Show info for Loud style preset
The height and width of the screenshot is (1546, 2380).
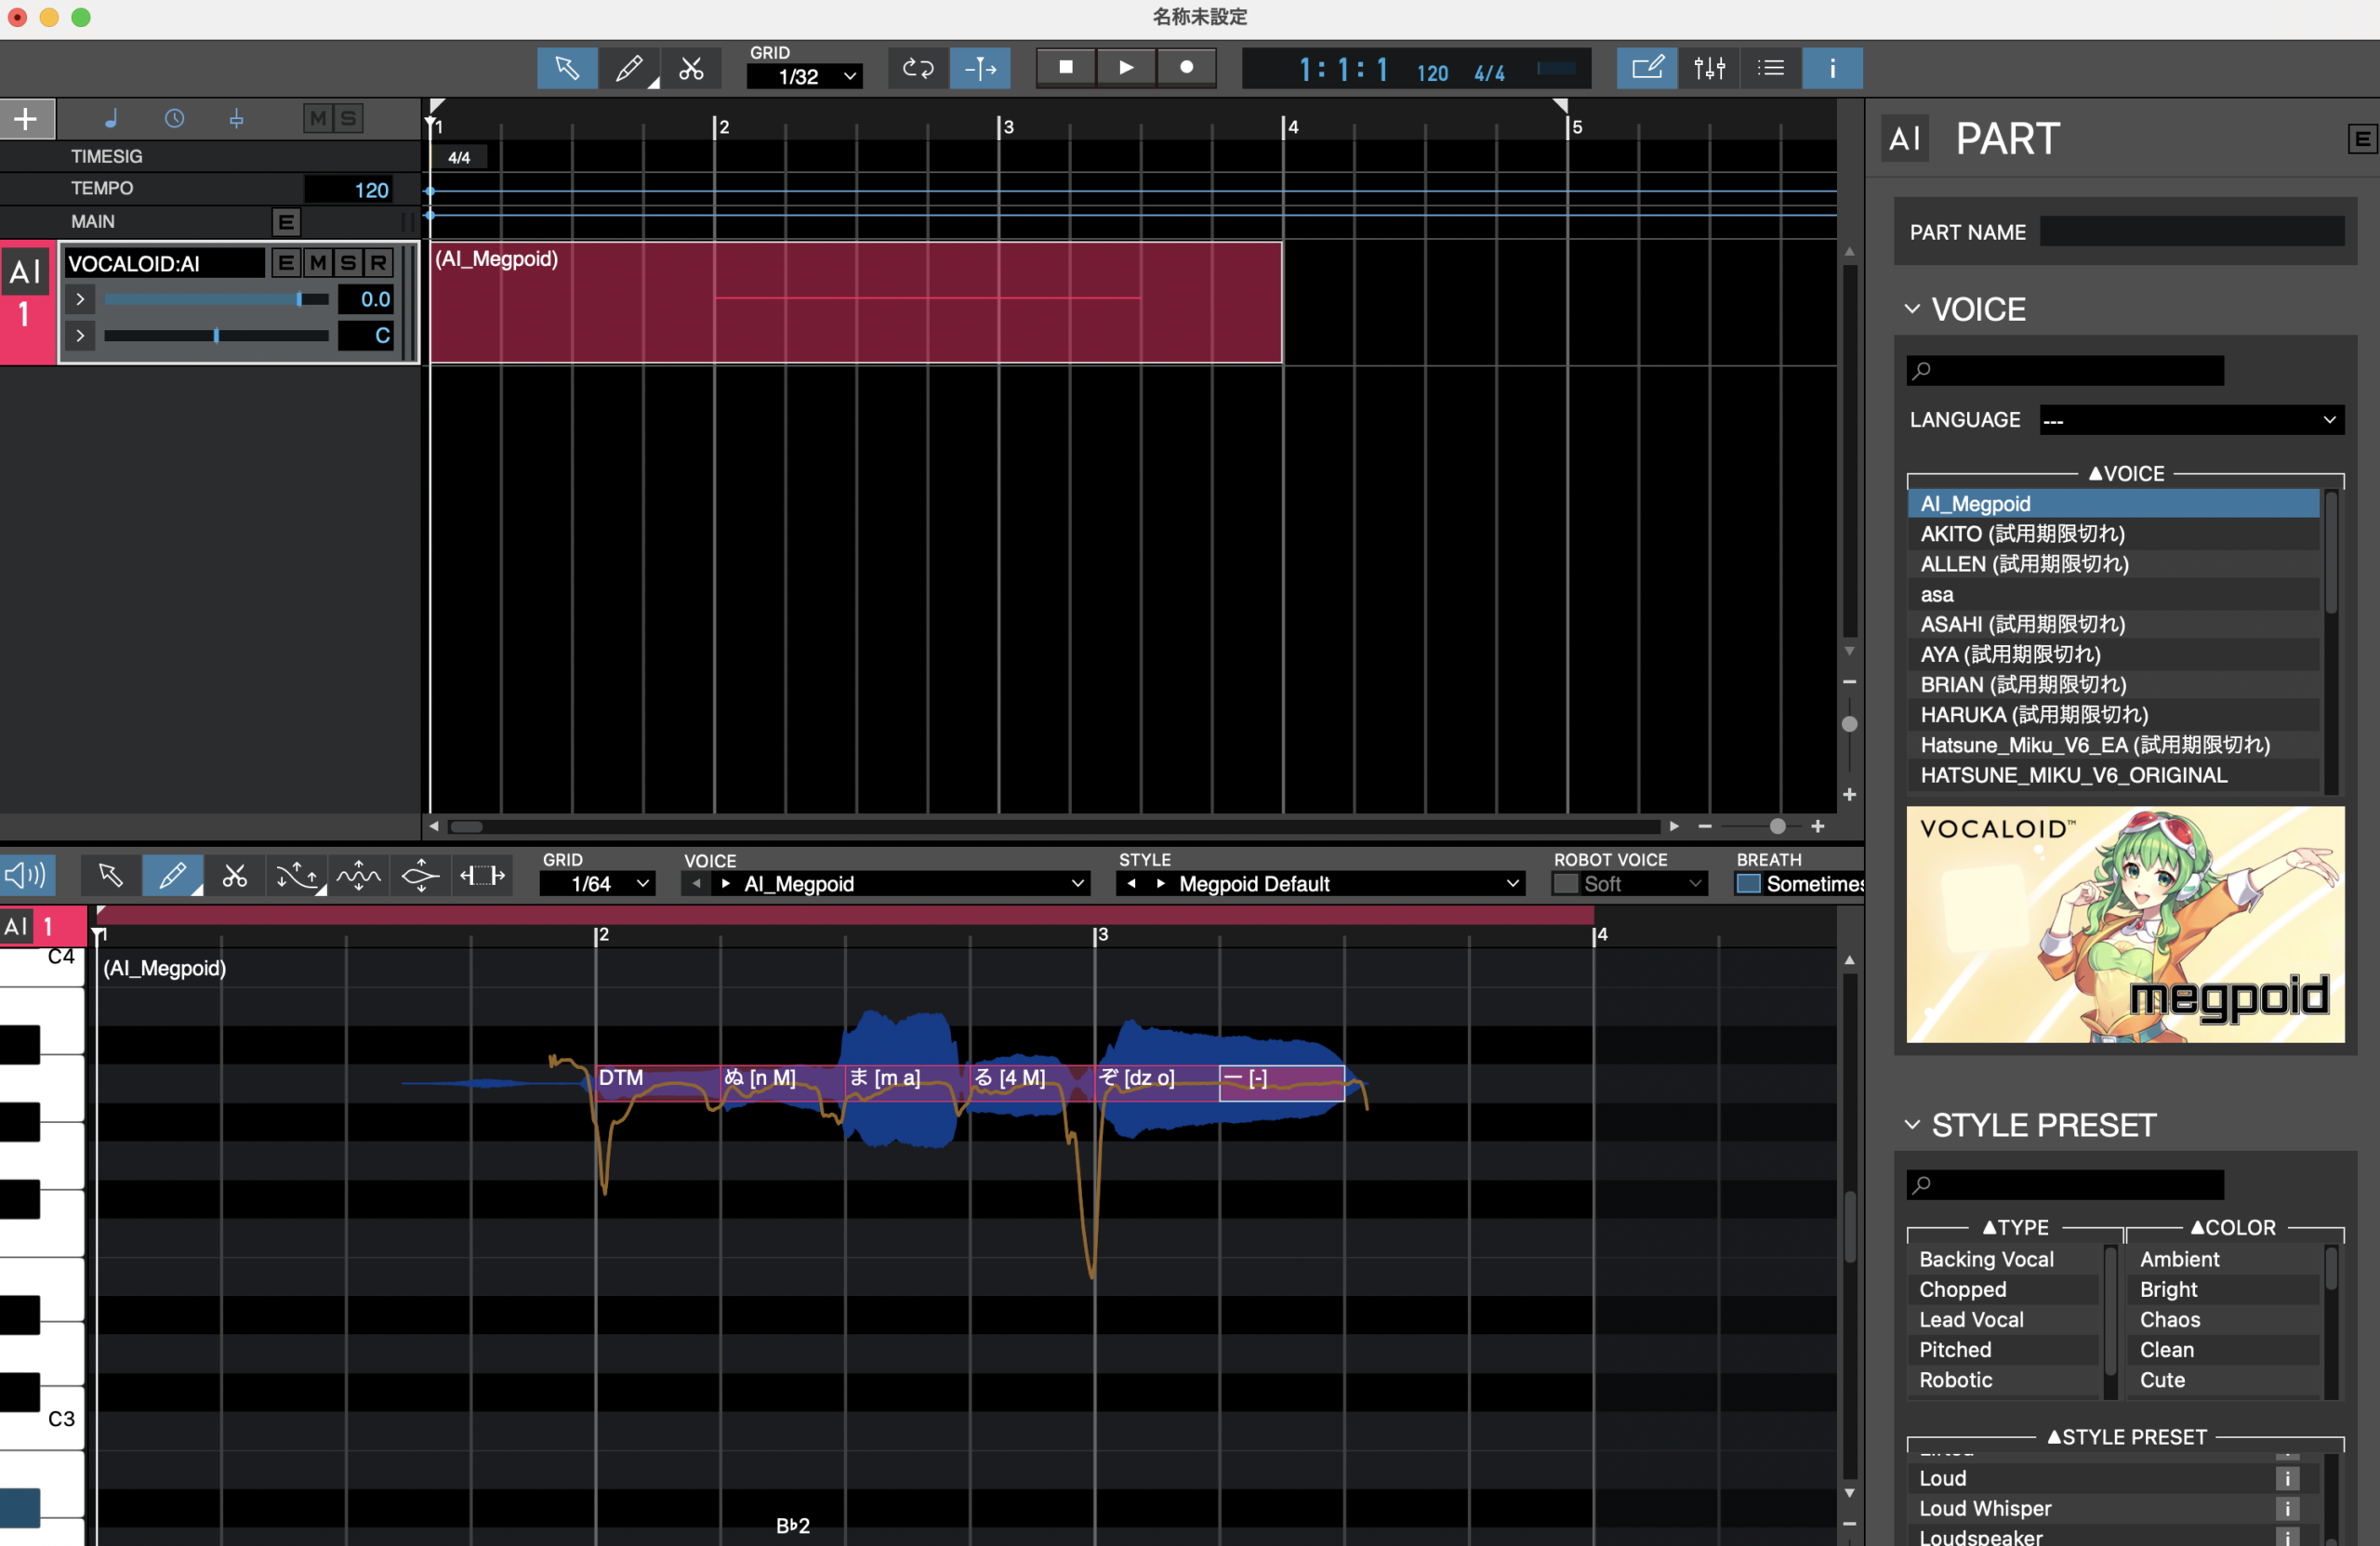click(x=2287, y=1479)
